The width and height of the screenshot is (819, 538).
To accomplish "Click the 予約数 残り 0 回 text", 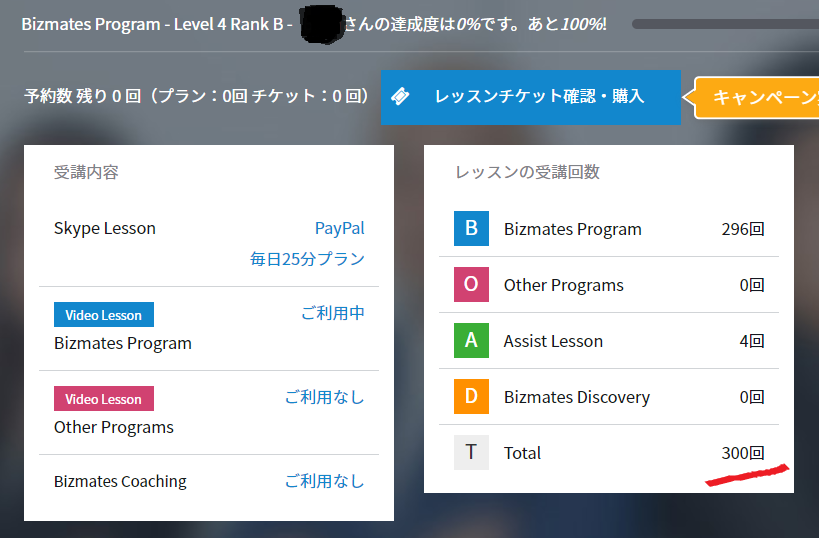I will 83,96.
